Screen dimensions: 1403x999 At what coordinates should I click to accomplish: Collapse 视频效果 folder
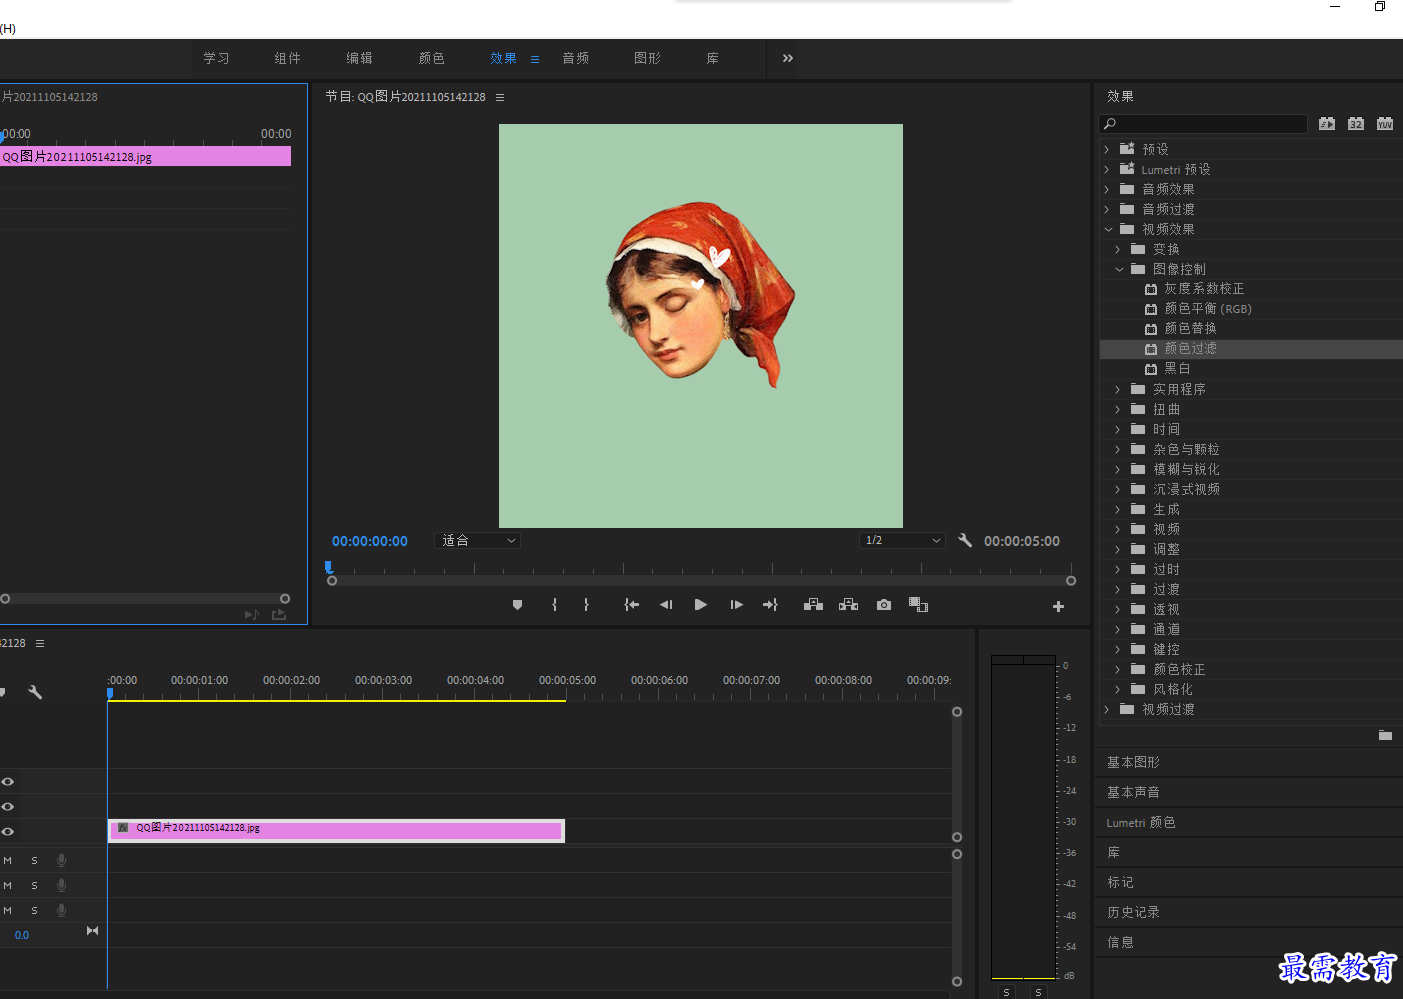point(1108,229)
